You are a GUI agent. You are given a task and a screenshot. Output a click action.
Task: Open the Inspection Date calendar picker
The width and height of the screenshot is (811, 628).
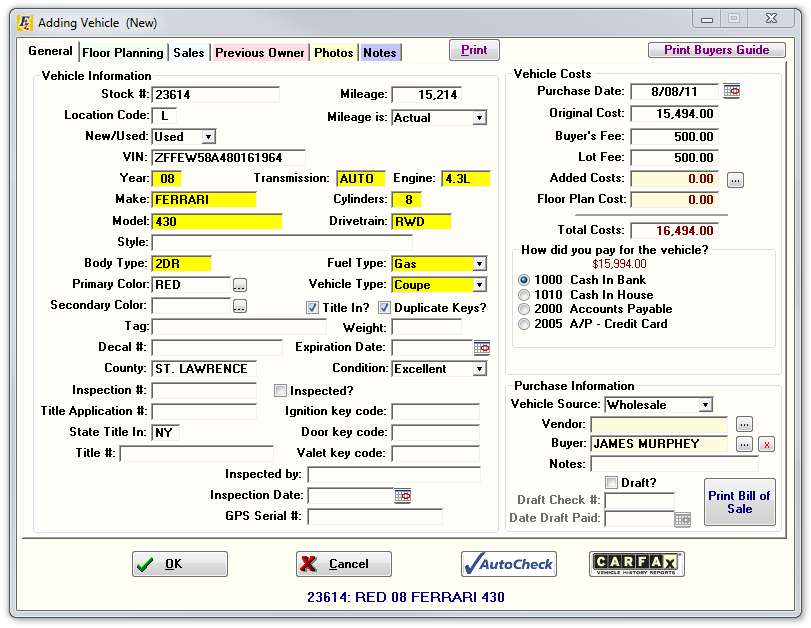coord(402,496)
